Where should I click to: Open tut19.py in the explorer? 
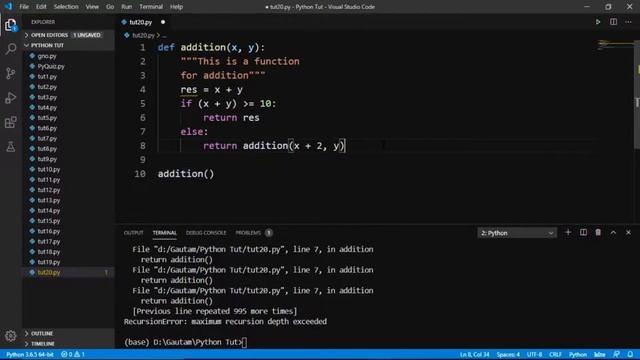pos(68,262)
